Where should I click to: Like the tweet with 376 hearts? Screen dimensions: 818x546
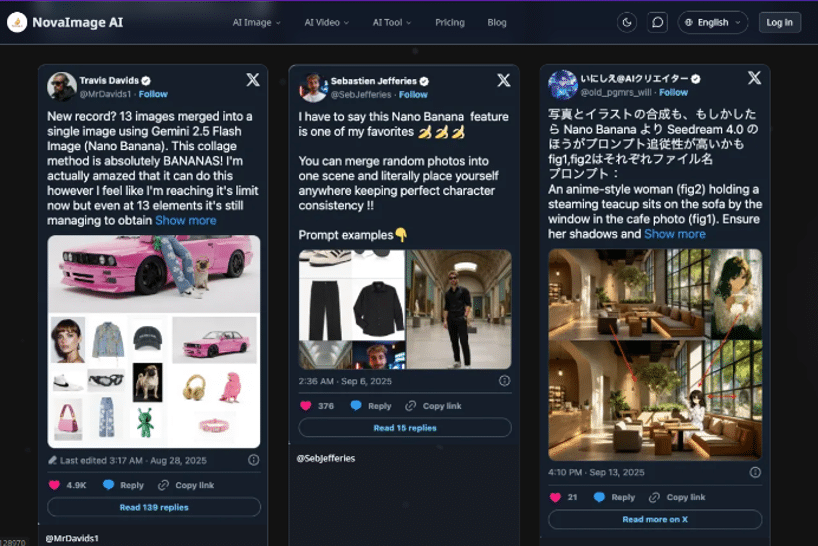point(306,406)
